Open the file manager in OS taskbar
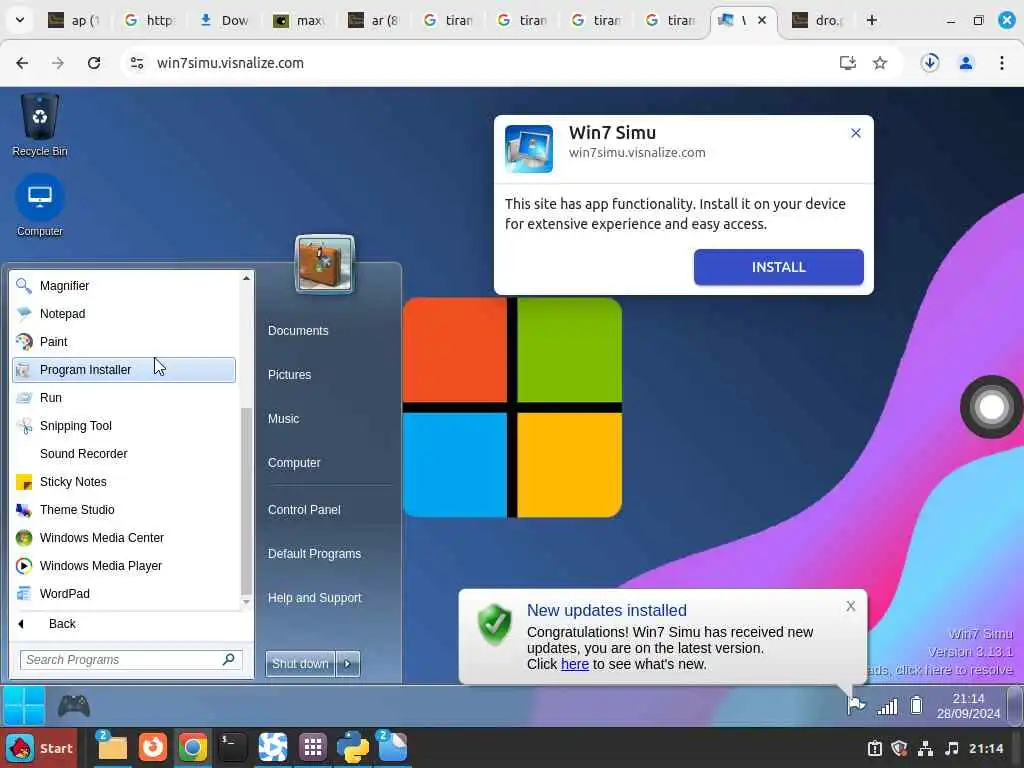The image size is (1024, 768). tap(112, 748)
